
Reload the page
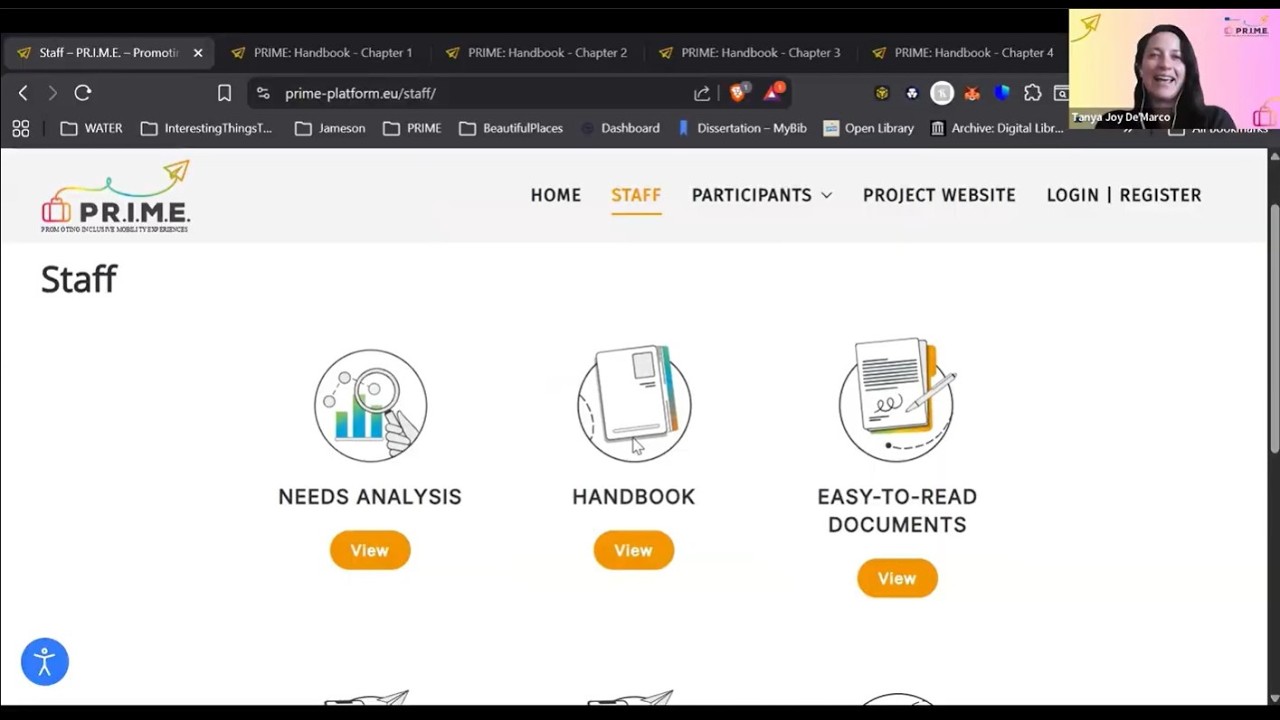point(83,93)
